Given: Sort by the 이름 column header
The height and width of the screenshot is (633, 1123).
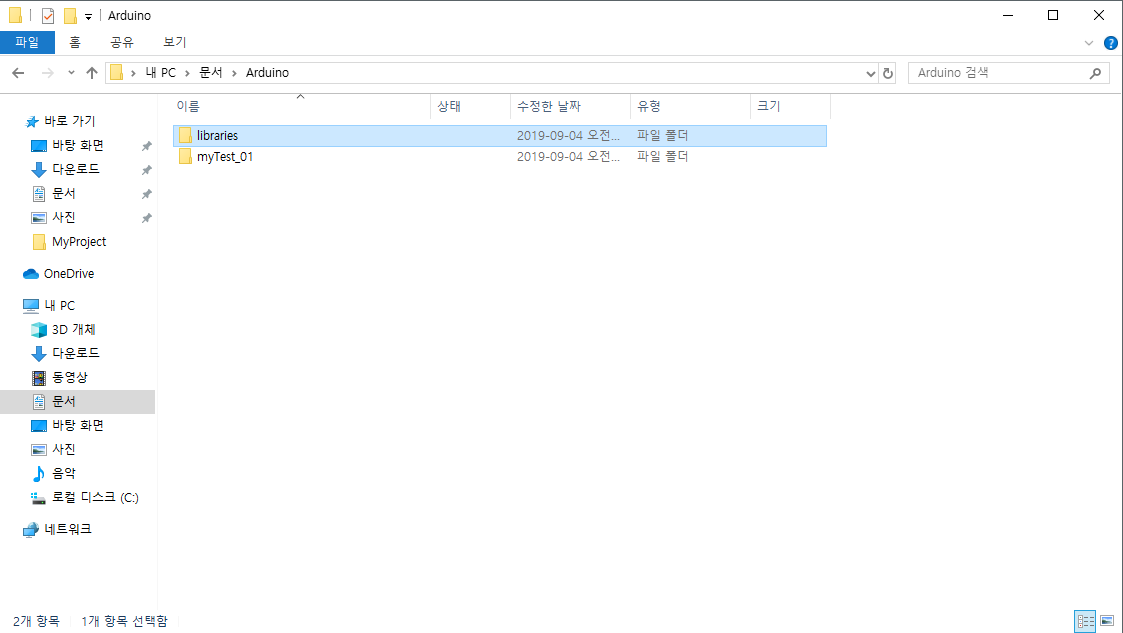Looking at the screenshot, I should point(301,106).
